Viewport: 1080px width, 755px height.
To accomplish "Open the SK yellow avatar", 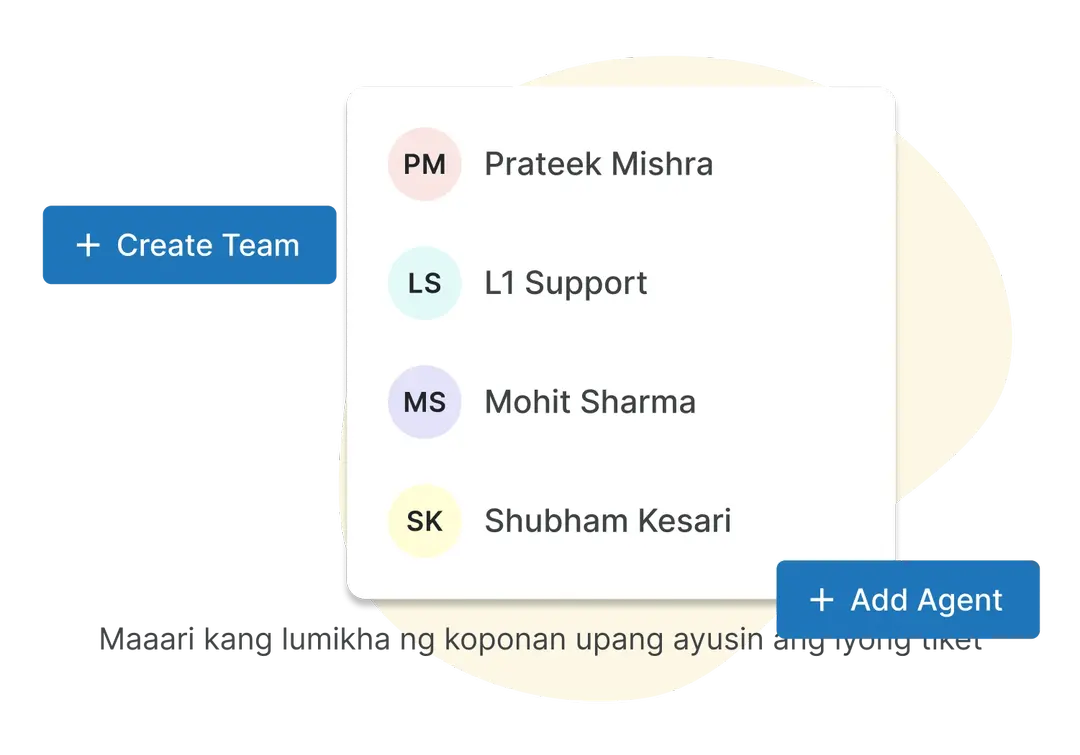I will click(x=424, y=521).
